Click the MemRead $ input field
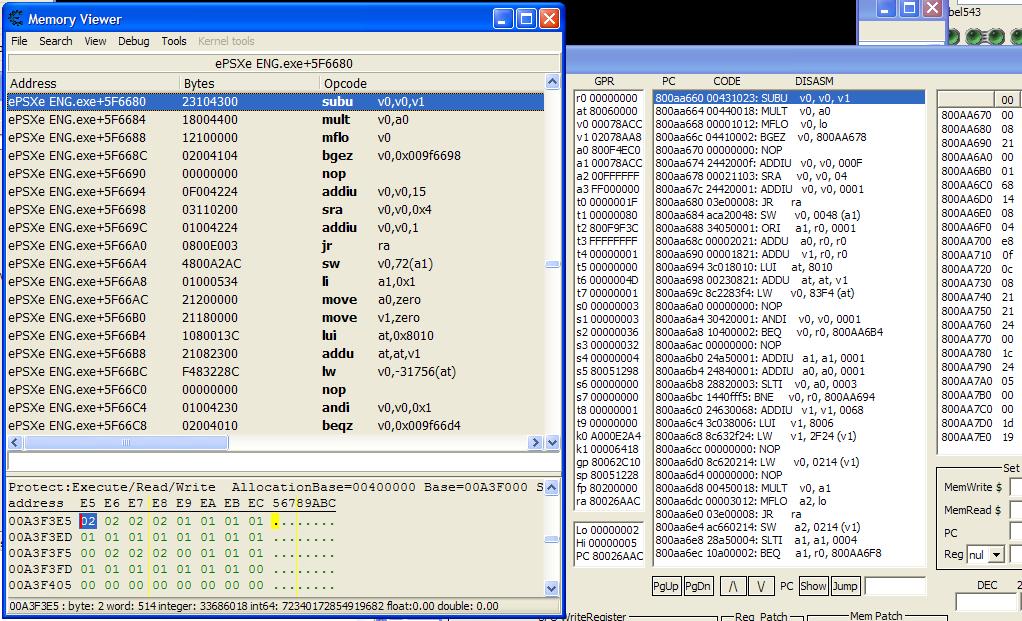The height and width of the screenshot is (621, 1022). point(1015,510)
